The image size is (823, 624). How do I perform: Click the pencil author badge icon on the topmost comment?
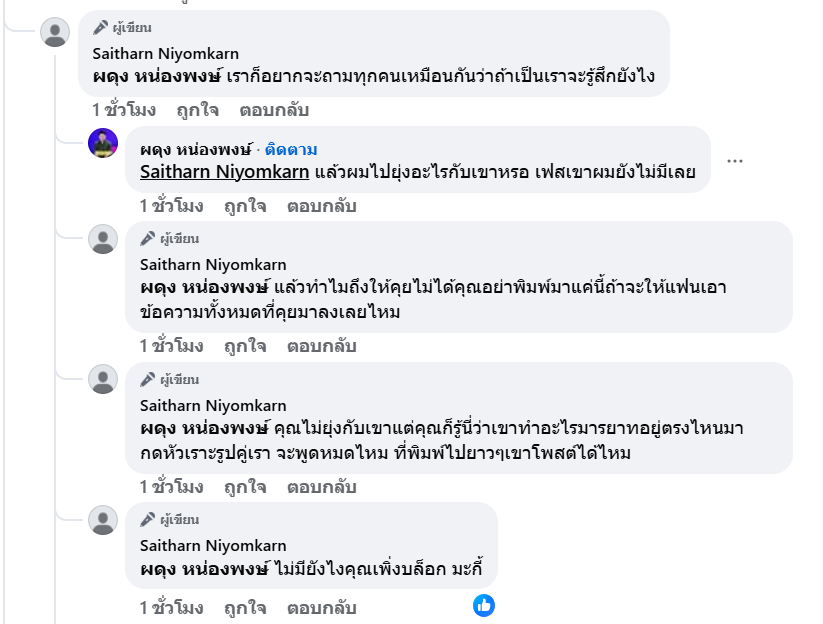100,28
